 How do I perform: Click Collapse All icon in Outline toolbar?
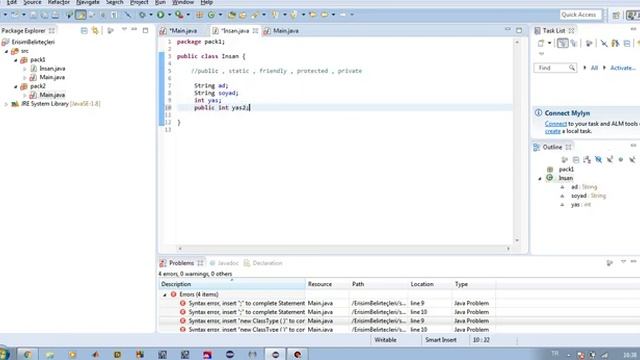point(576,160)
